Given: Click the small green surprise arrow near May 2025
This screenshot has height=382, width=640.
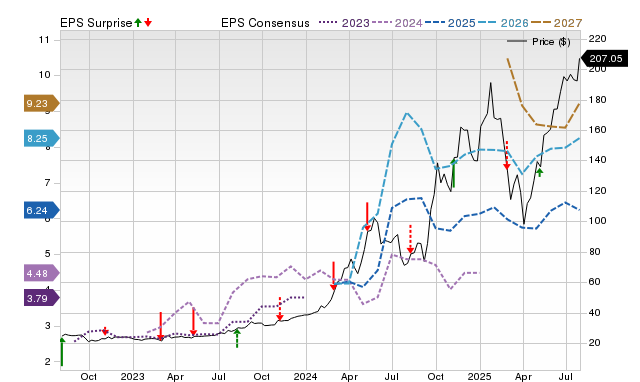Looking at the screenshot, I should (540, 172).
